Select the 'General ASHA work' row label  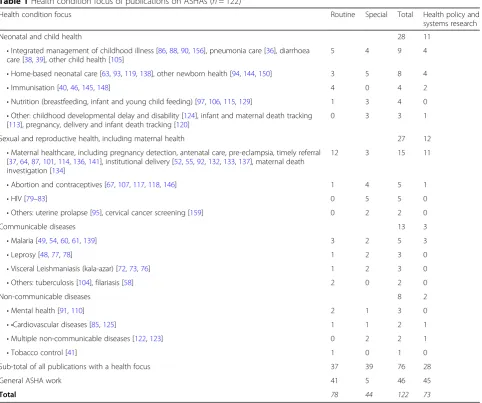pos(31,381)
